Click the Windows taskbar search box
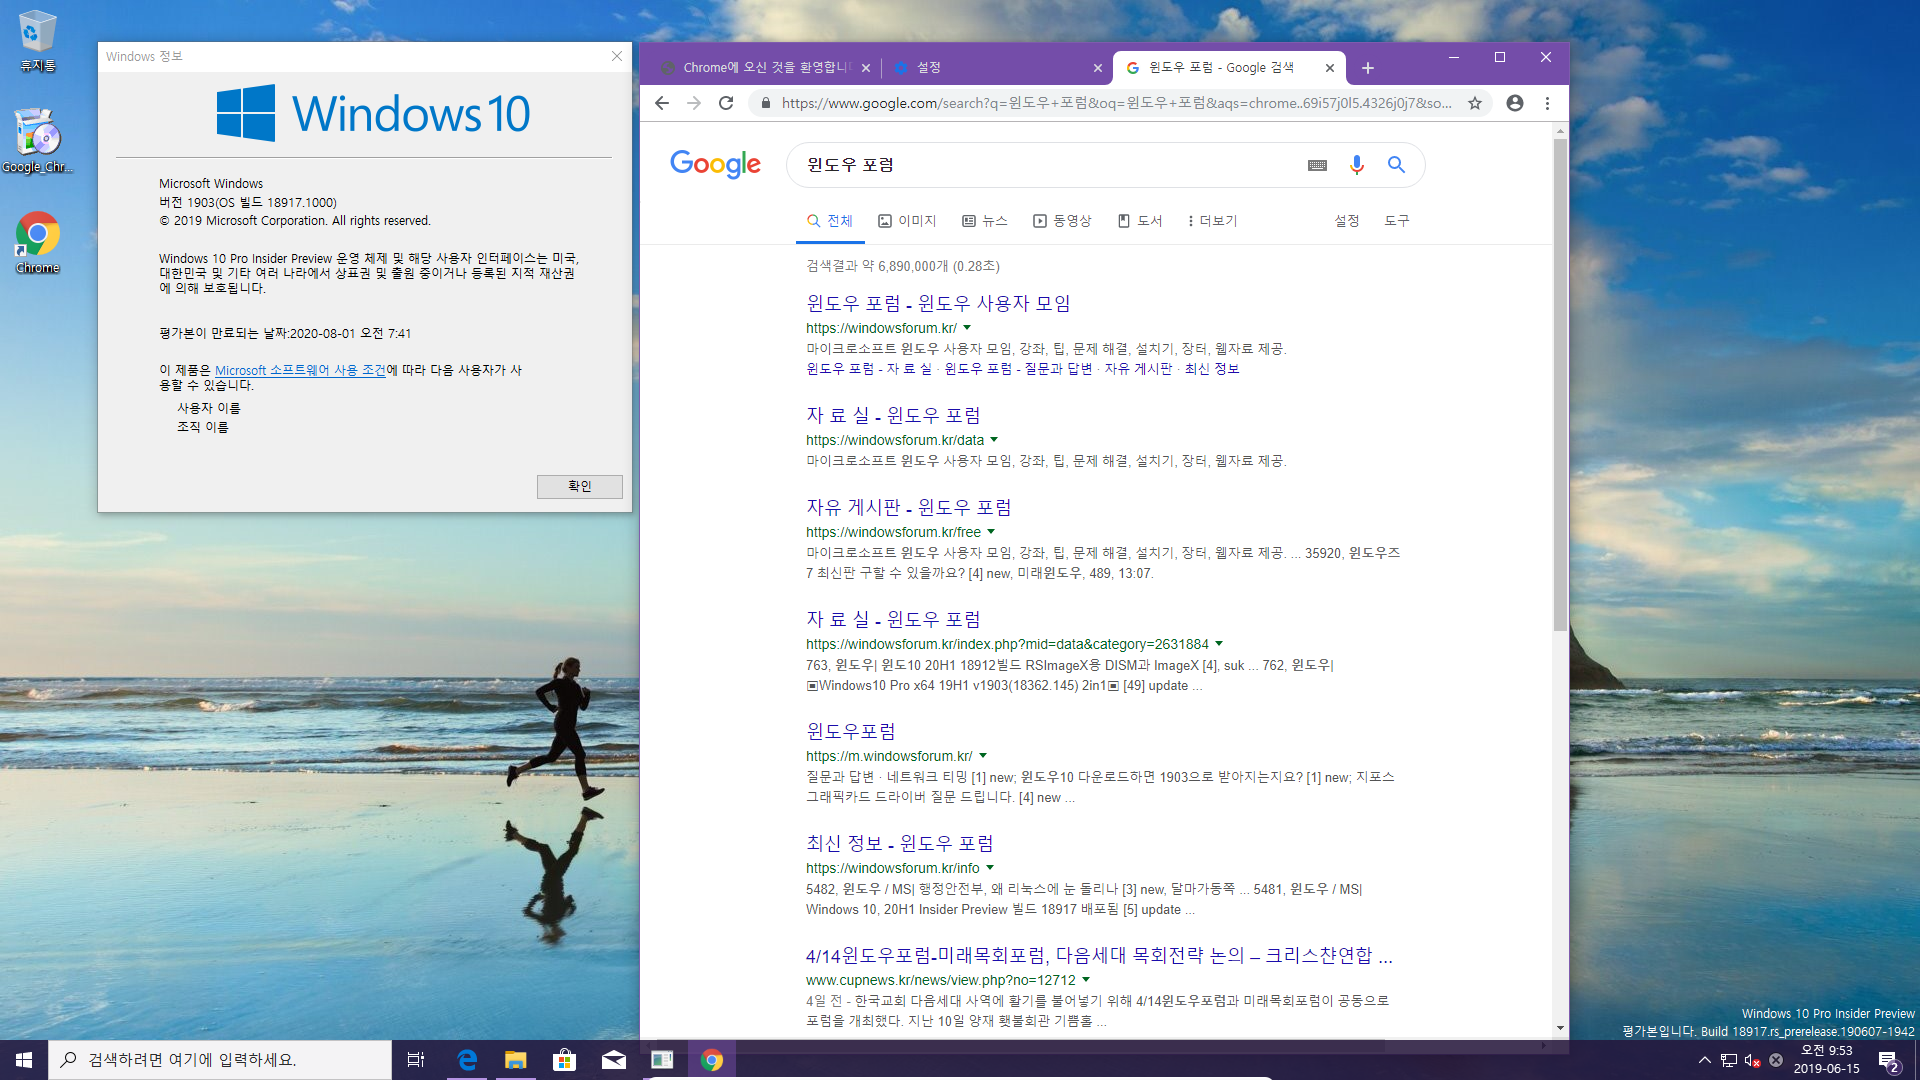 220,1060
